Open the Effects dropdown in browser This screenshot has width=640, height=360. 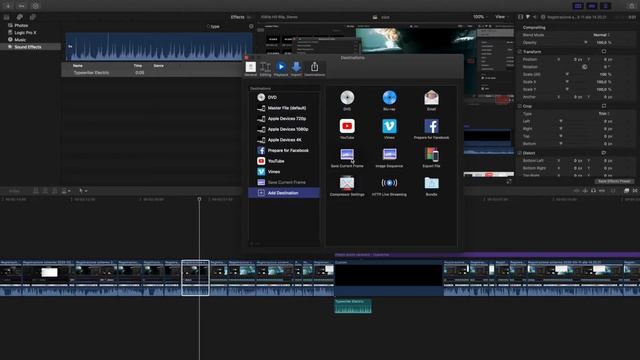240,17
